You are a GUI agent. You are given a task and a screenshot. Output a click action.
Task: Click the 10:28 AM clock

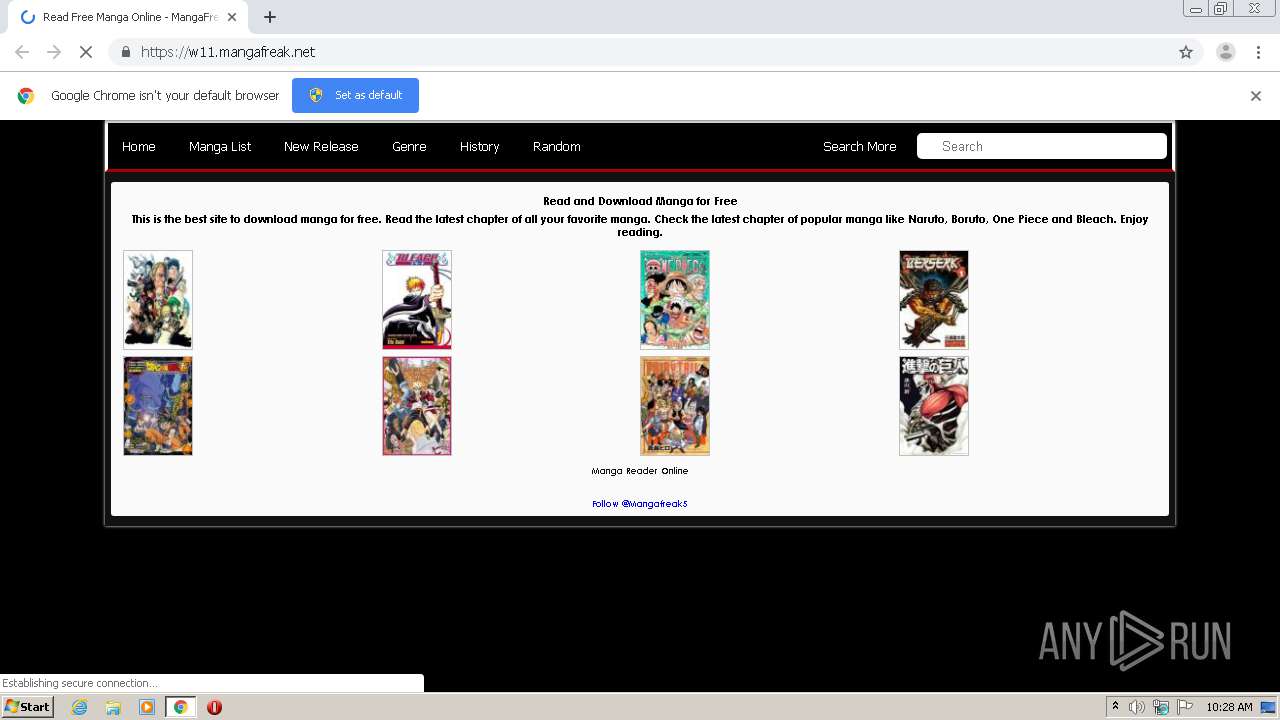tap(1229, 707)
